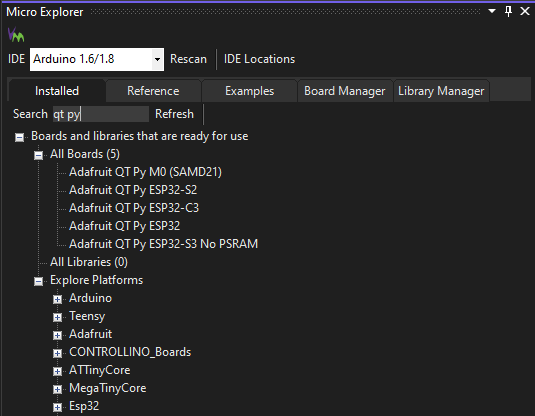Image resolution: width=535 pixels, height=416 pixels.
Task: Select Adafruit QT Py M0 (SAMD21)
Action: click(x=145, y=172)
